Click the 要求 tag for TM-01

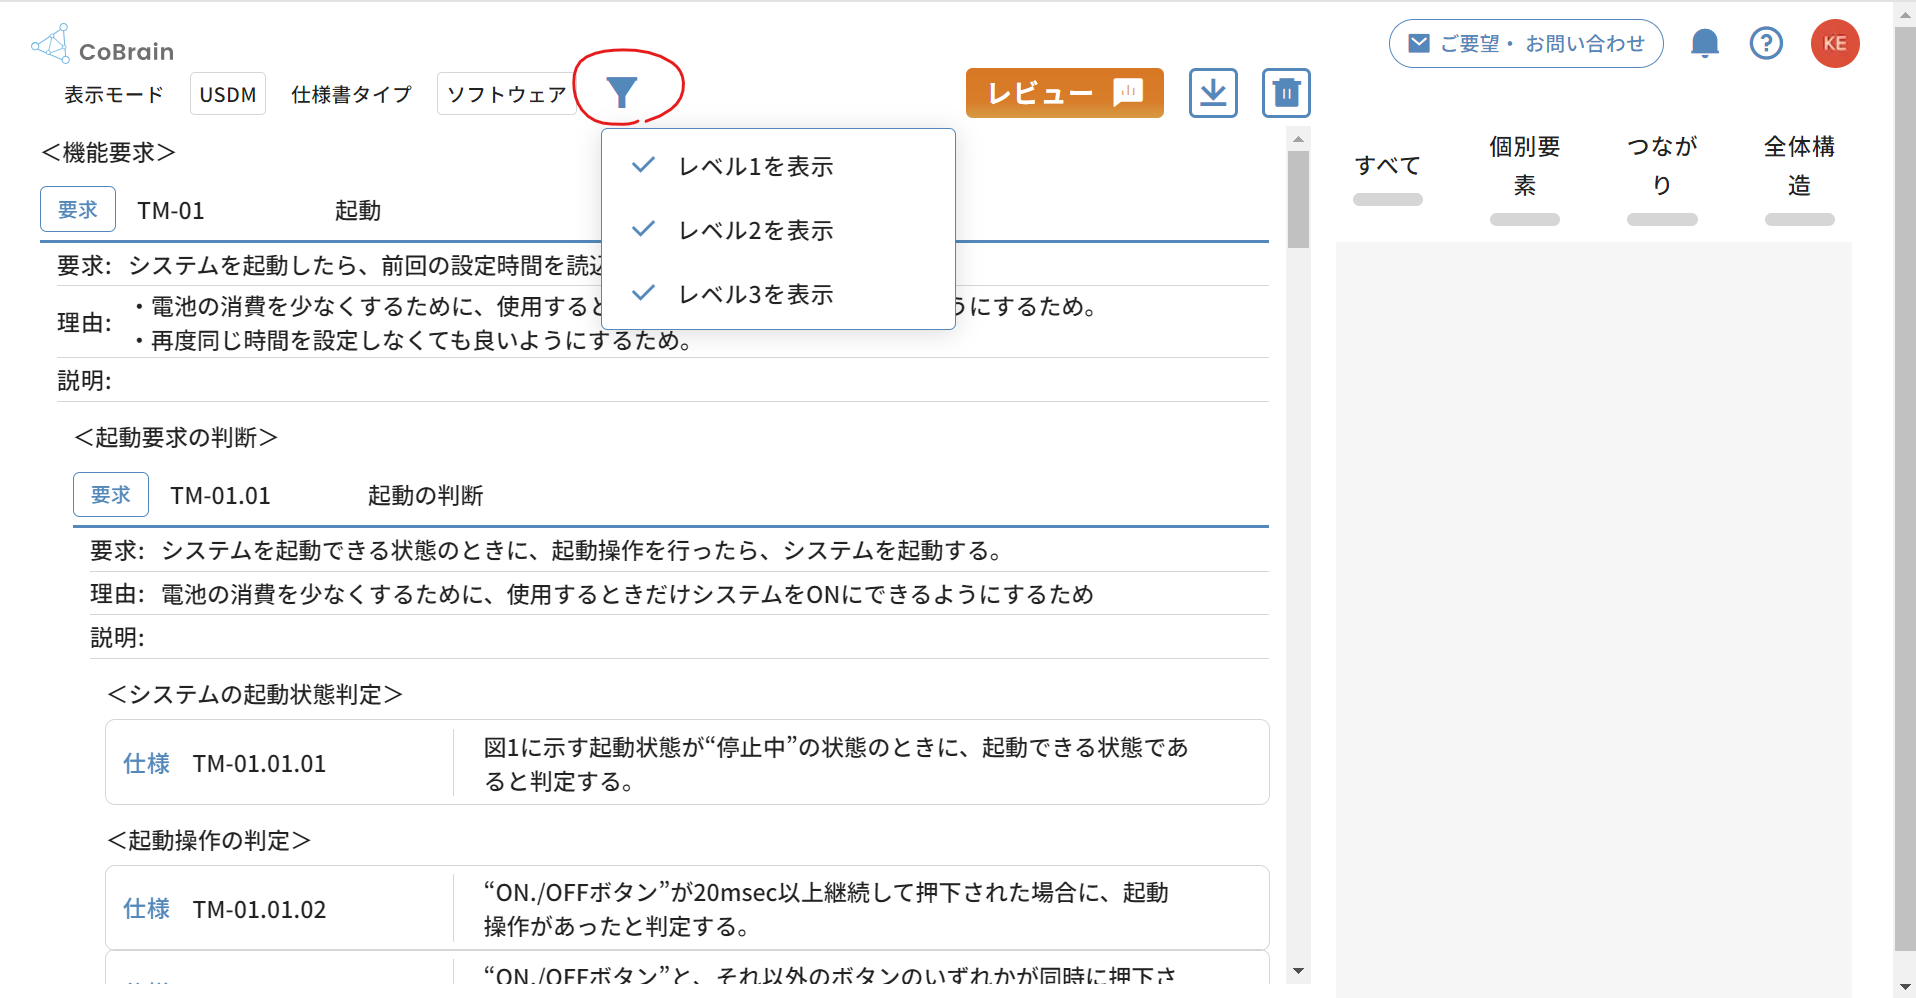pos(78,210)
